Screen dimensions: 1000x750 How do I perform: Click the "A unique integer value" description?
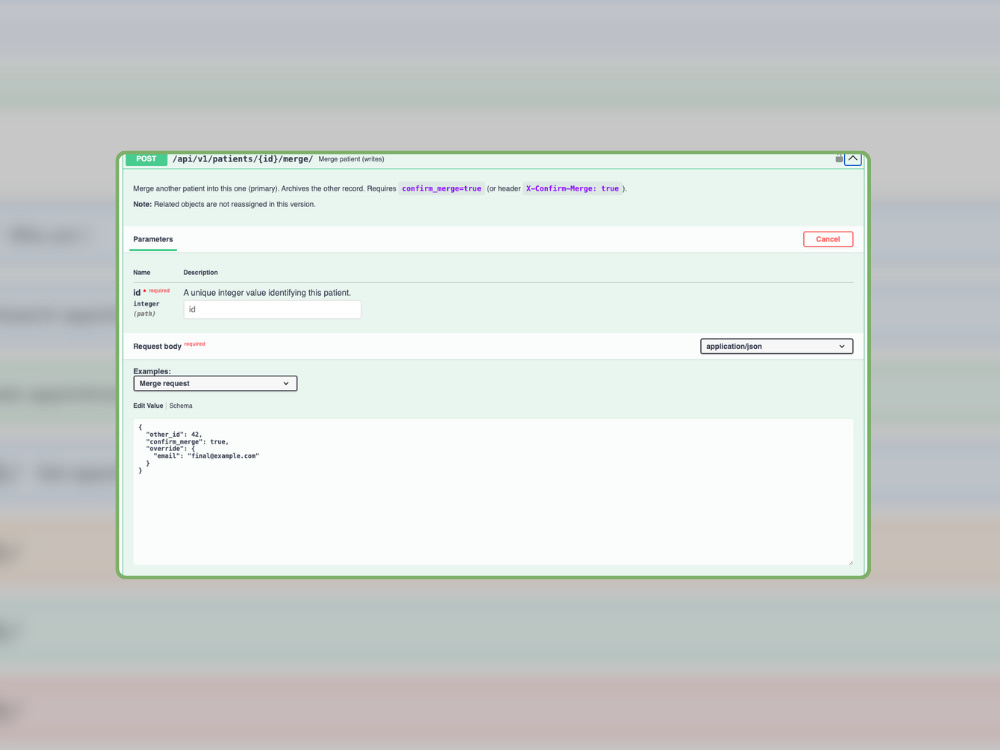[267, 293]
